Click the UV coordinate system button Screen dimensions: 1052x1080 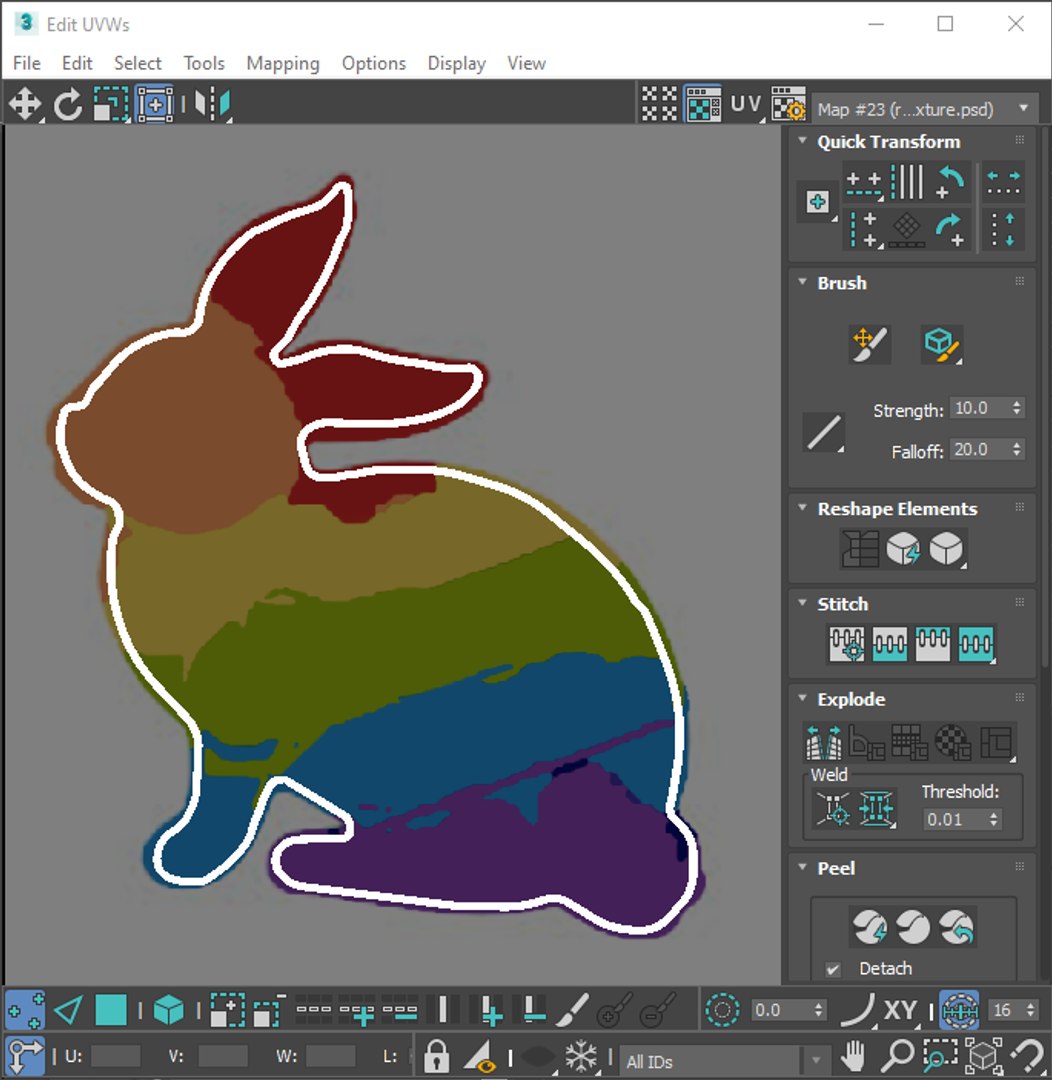(746, 104)
